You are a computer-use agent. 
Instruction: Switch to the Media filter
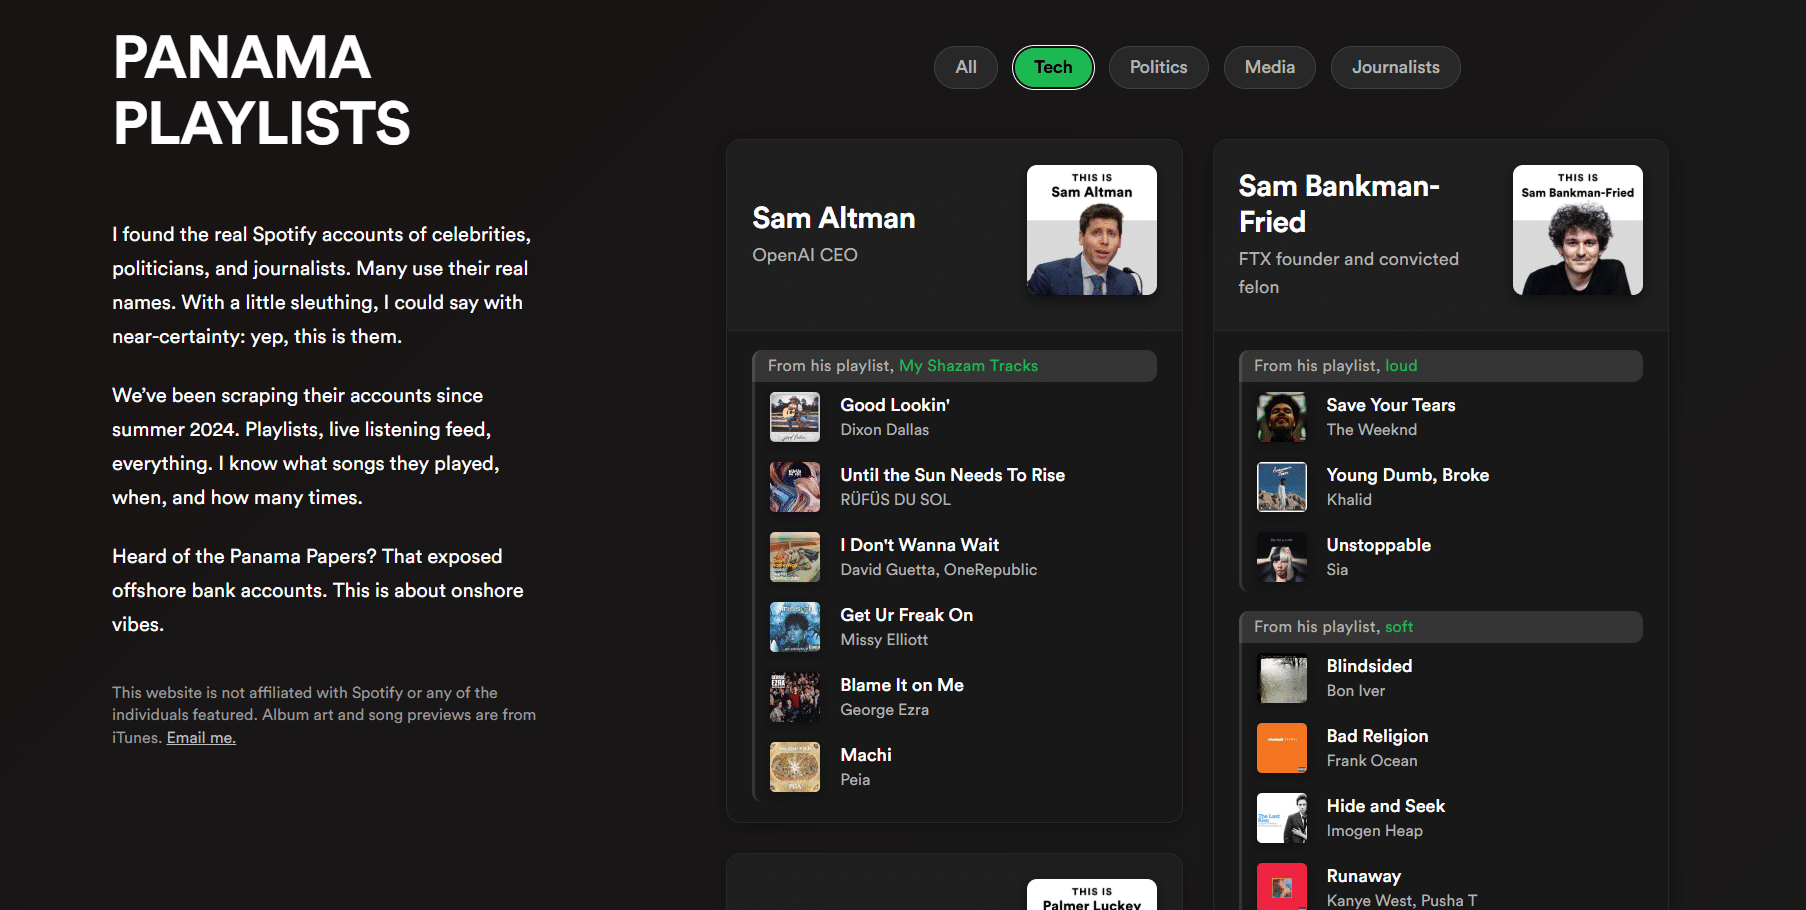(1269, 67)
